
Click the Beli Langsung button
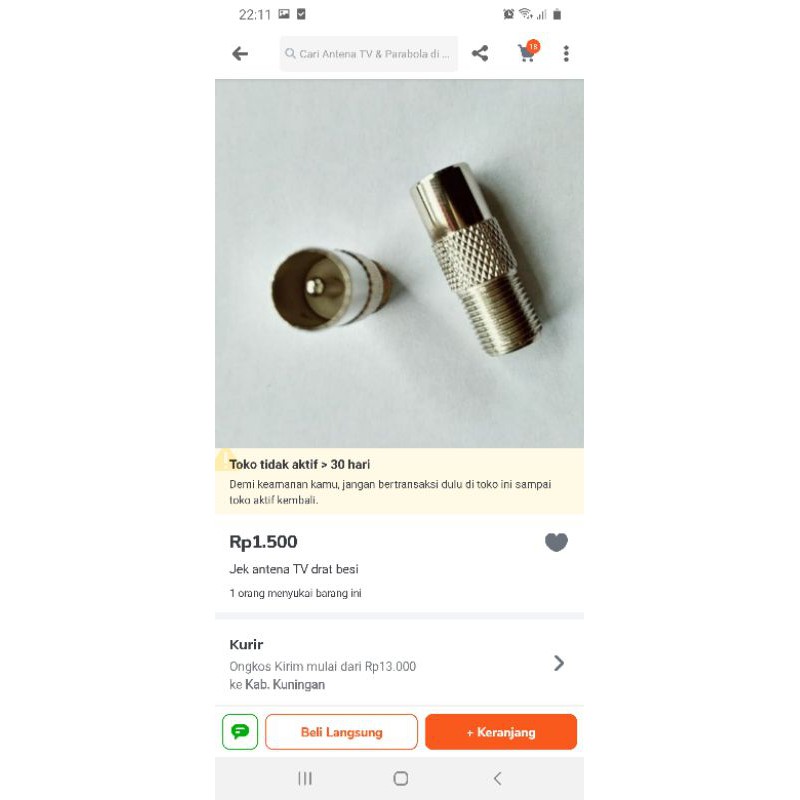(x=341, y=732)
